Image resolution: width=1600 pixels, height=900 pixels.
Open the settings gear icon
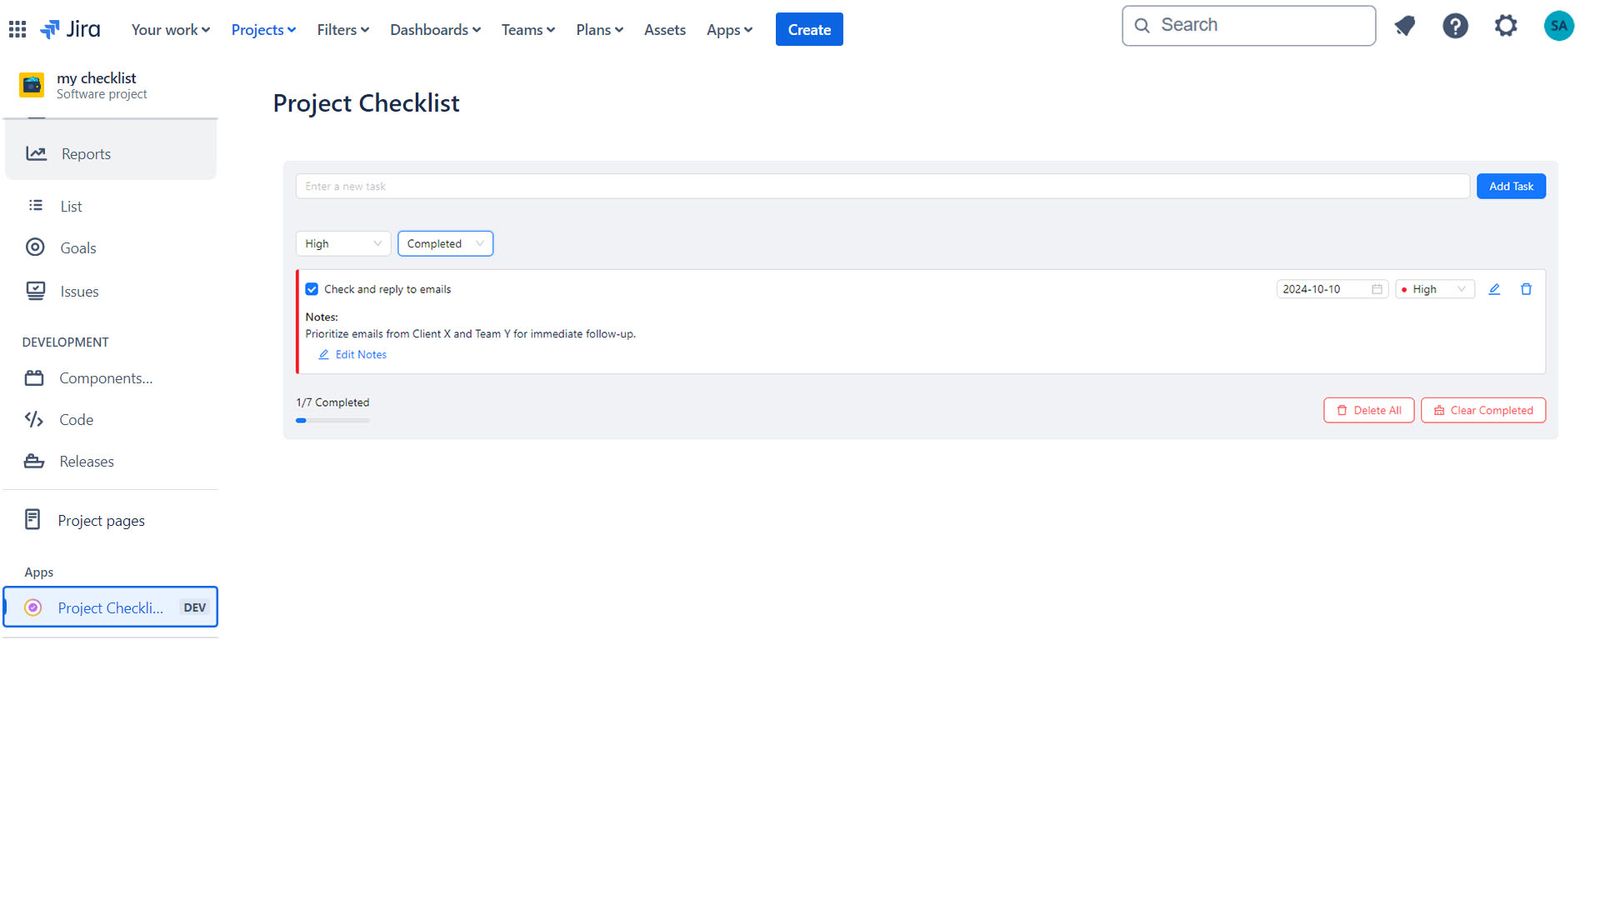[1506, 26]
